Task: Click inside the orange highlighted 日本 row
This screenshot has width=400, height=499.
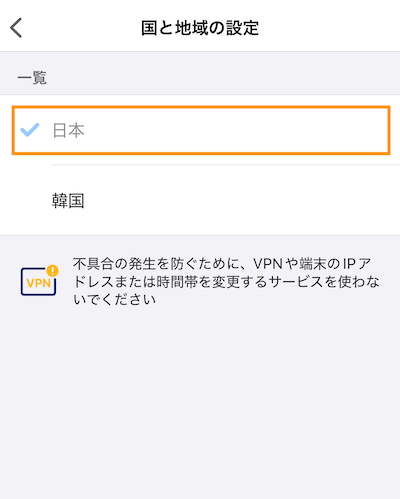Action: 233,130
